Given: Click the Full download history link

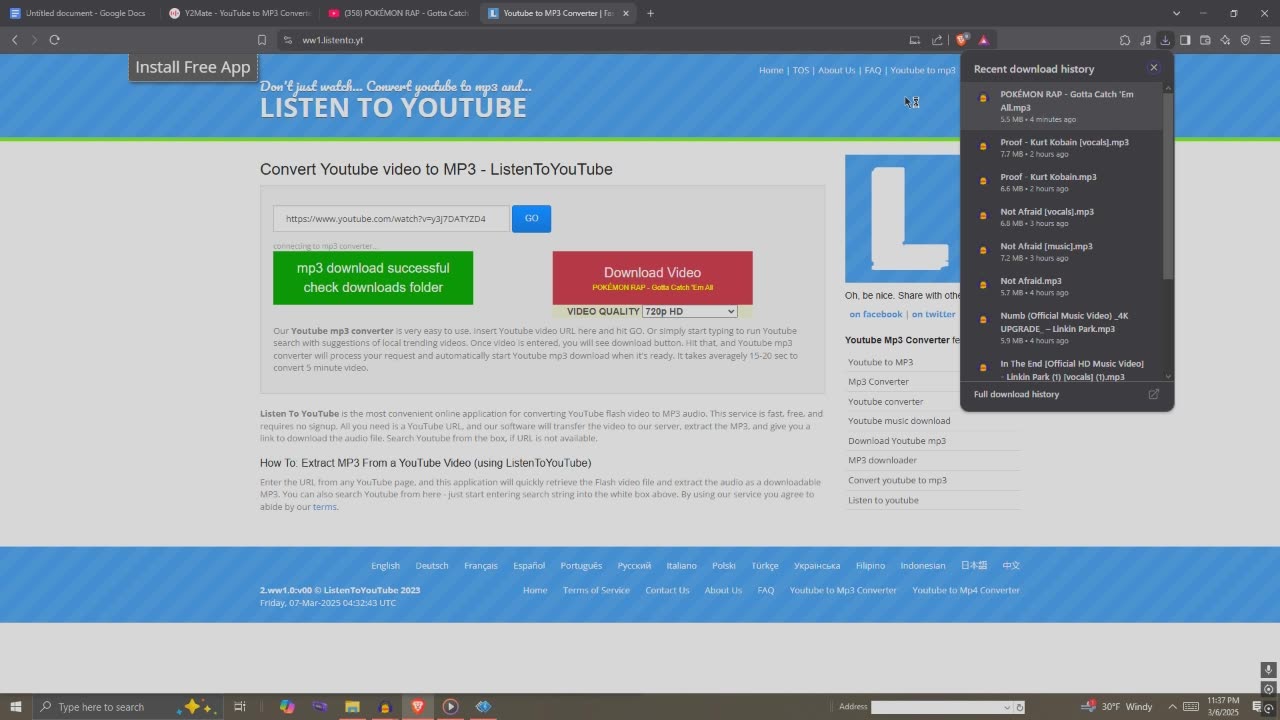Looking at the screenshot, I should (1016, 394).
